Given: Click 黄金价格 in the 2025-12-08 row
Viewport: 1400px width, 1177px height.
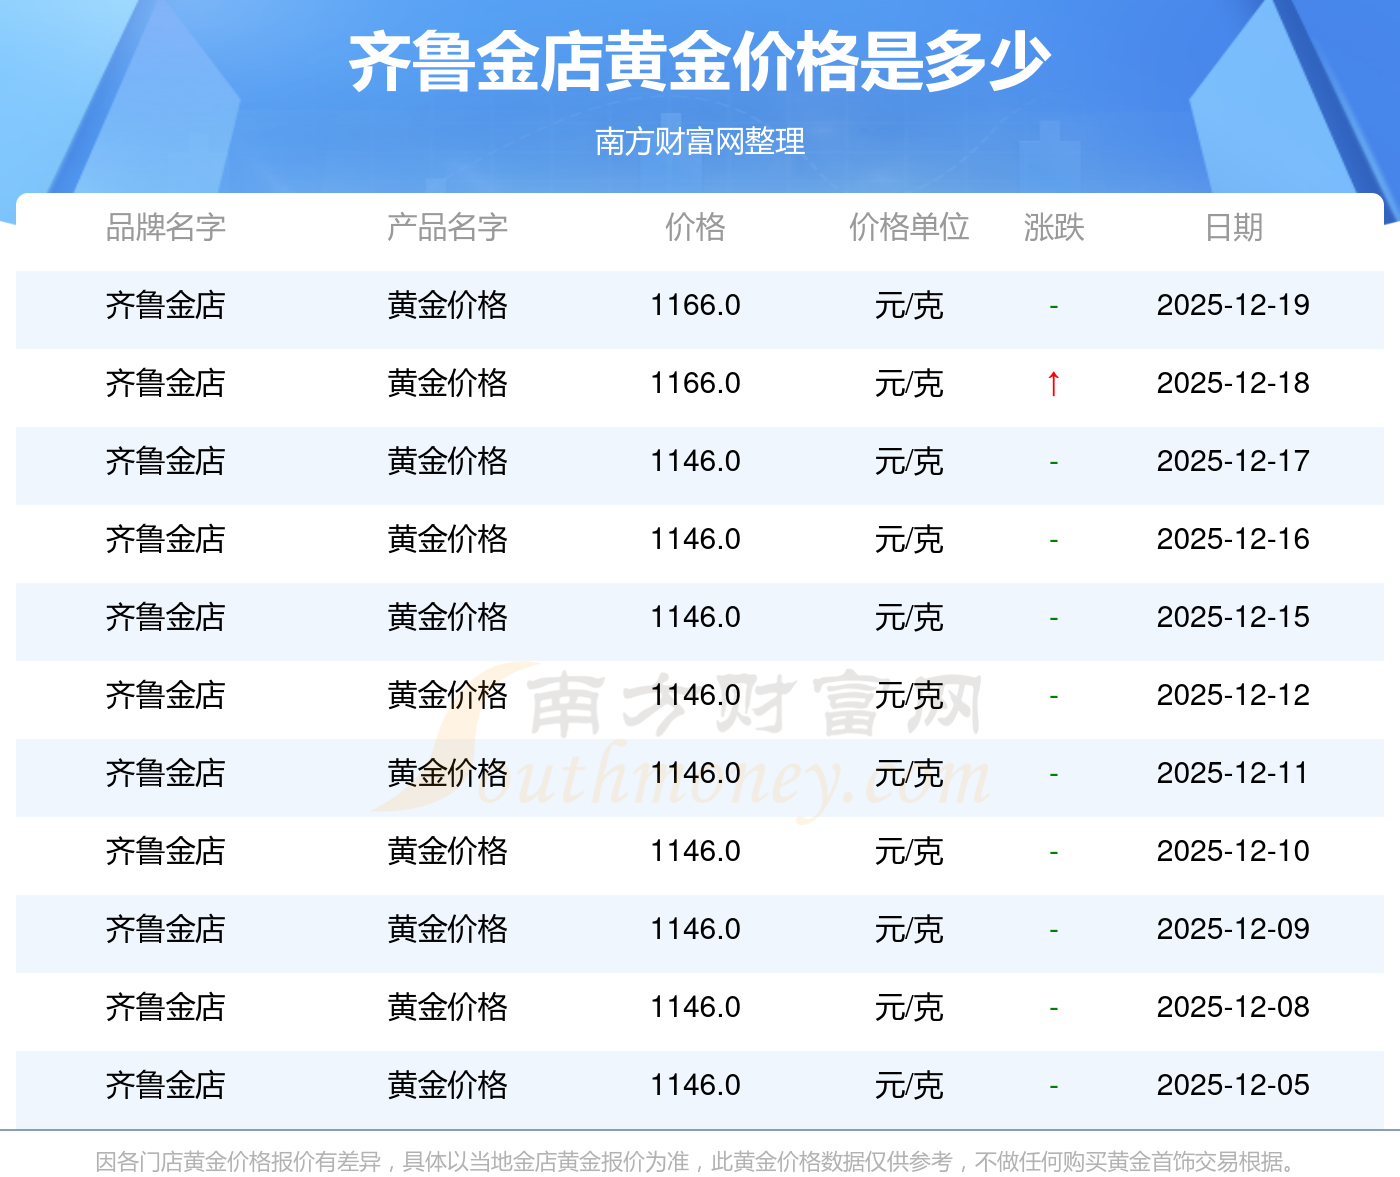Looking at the screenshot, I should click(448, 1007).
